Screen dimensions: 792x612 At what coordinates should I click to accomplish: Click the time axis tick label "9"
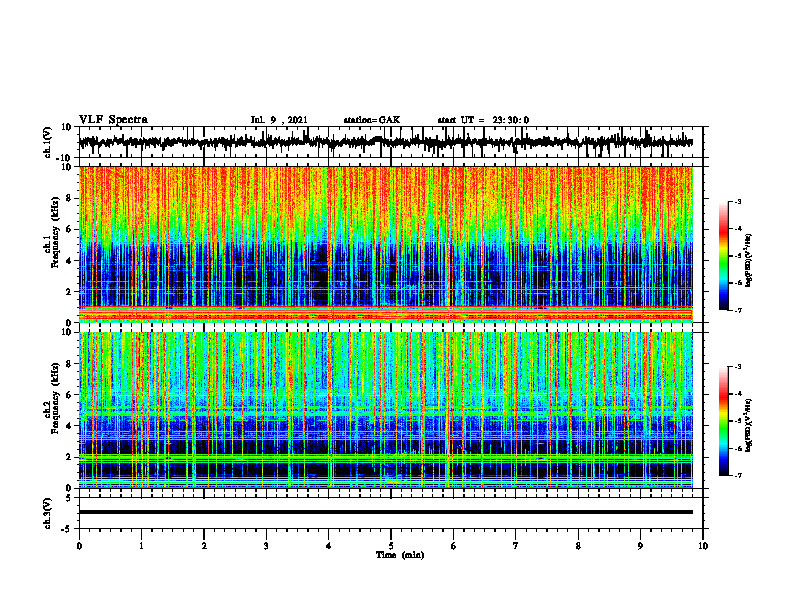tap(640, 546)
